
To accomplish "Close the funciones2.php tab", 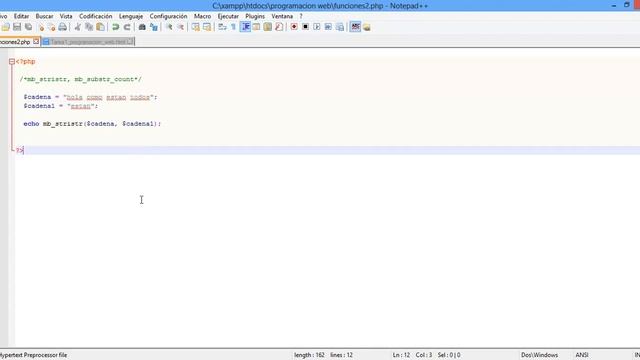I will [36, 42].
